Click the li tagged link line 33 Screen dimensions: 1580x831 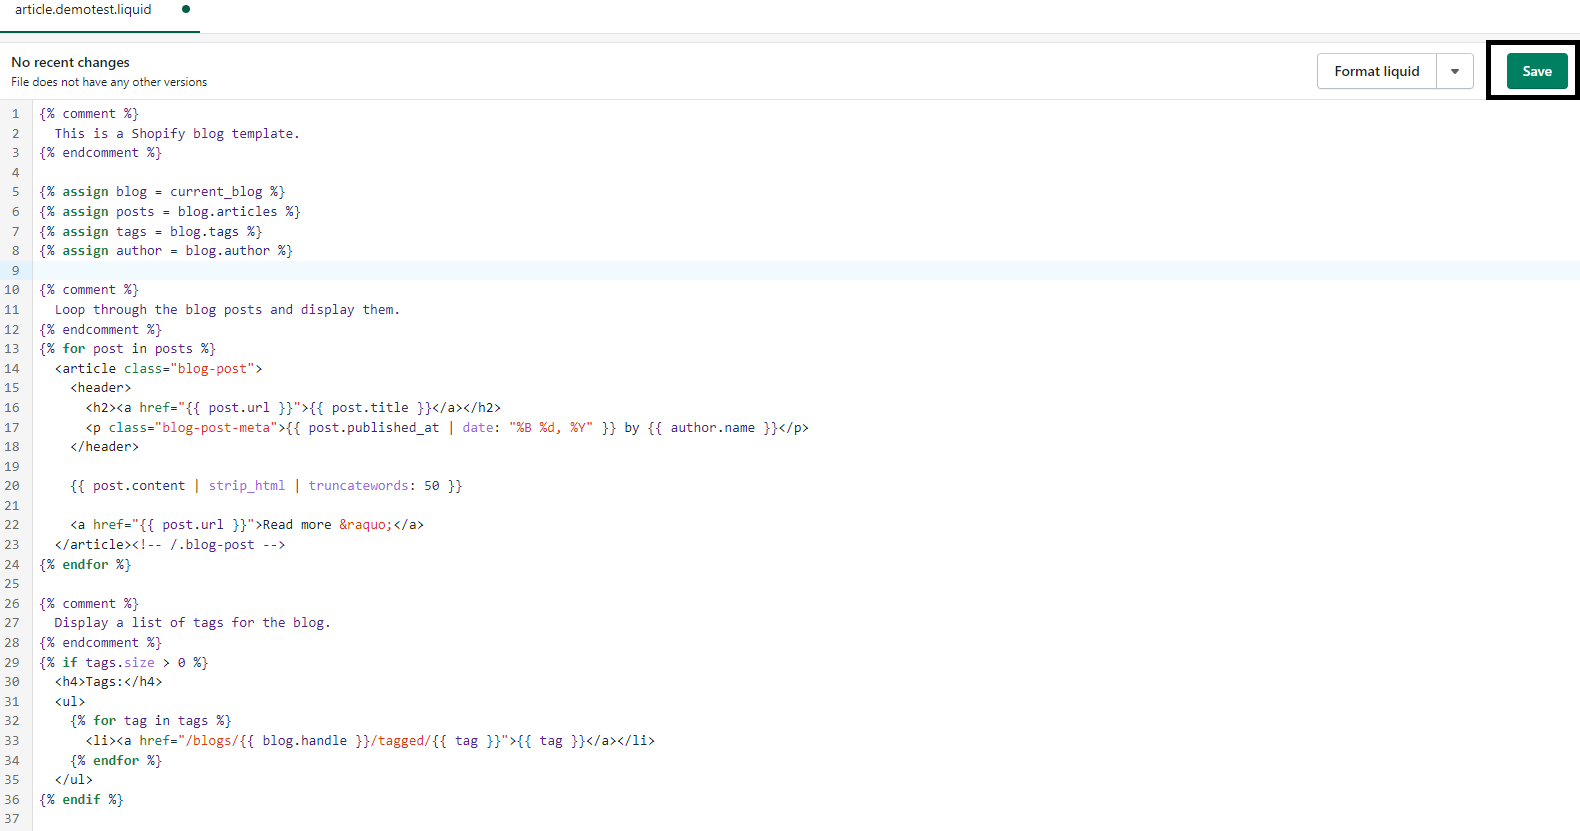click(x=370, y=741)
